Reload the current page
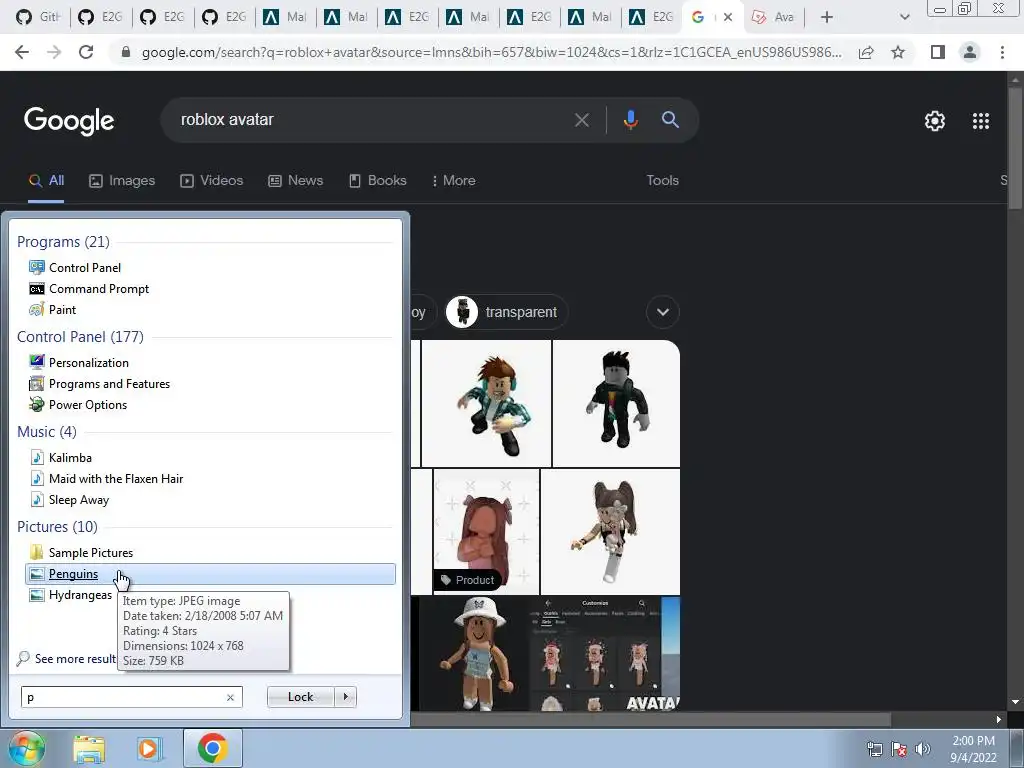This screenshot has height=768, width=1024. [86, 52]
